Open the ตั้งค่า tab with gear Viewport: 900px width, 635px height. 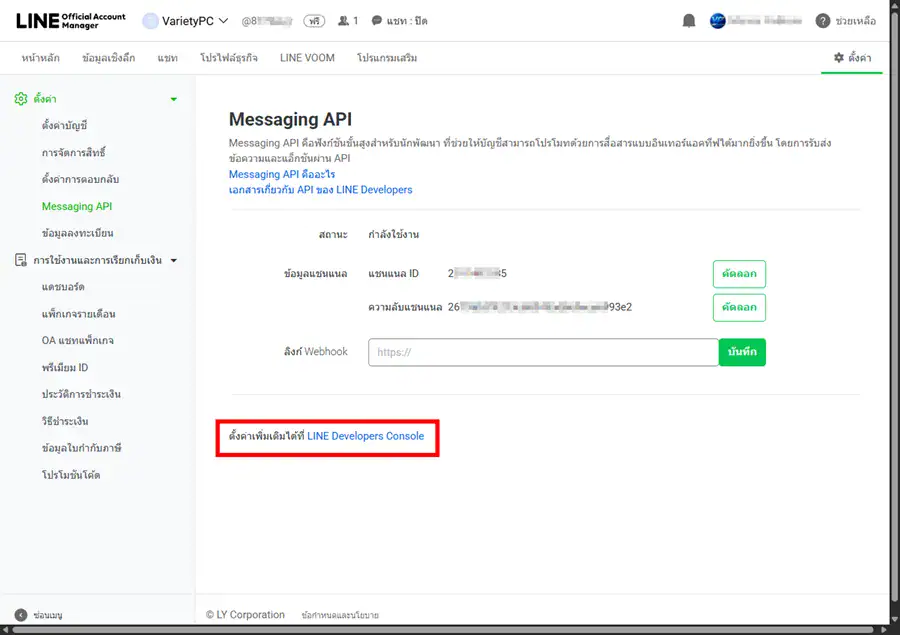click(x=852, y=57)
